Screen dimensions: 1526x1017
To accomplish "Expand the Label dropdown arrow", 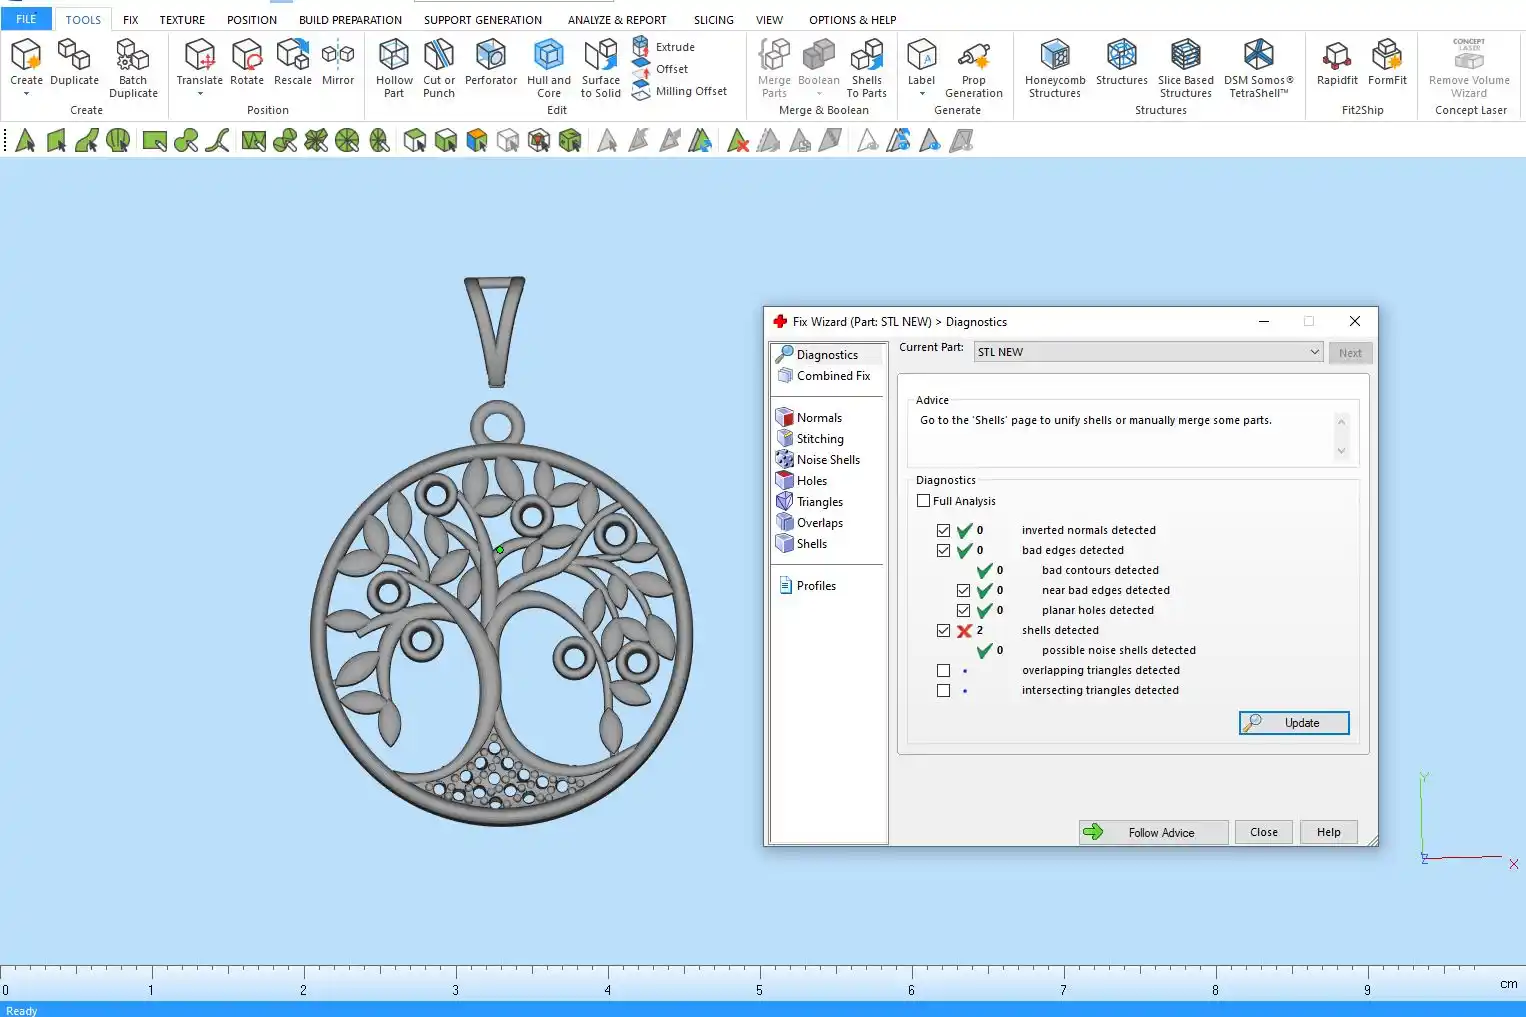I will point(921,94).
